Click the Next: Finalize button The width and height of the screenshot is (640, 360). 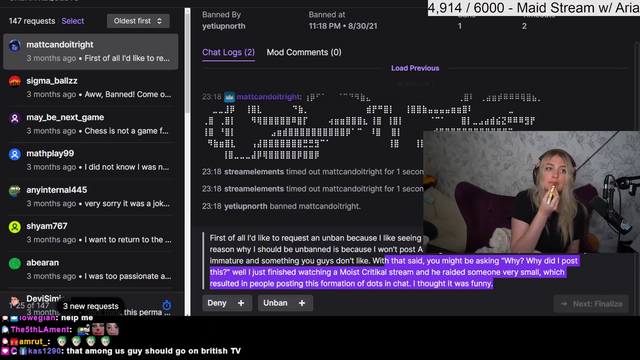click(591, 304)
